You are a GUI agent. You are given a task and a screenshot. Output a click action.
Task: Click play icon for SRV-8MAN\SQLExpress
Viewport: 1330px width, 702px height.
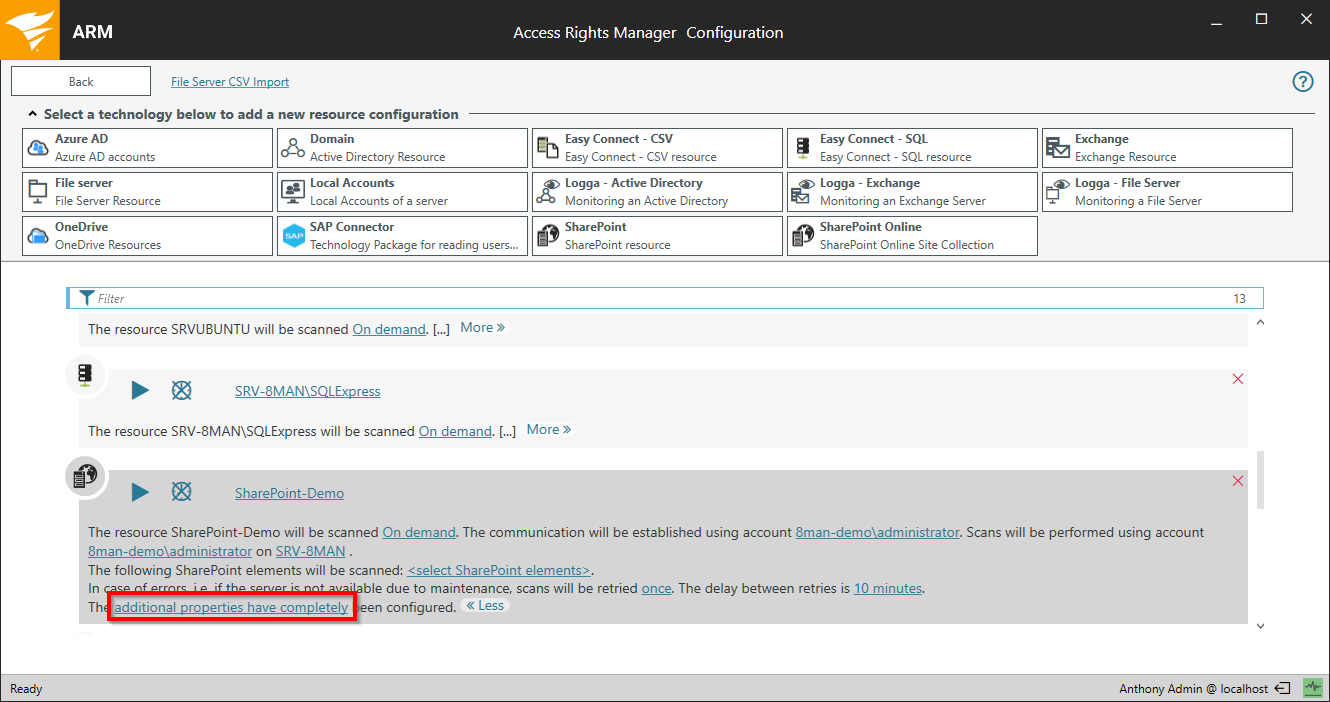point(140,390)
